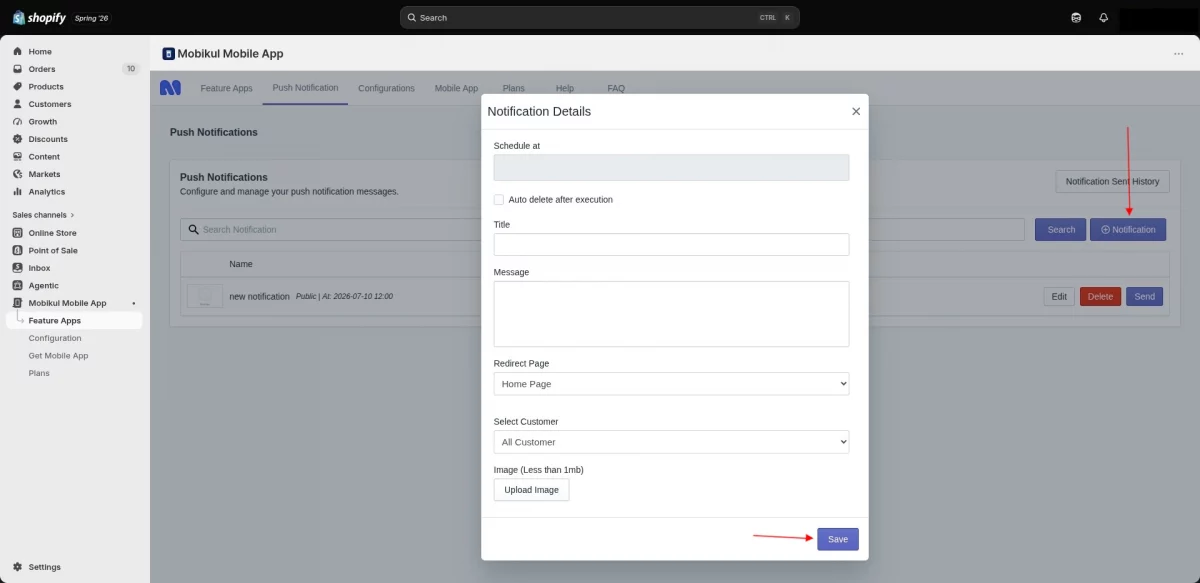Open Plans in the sidebar submenu
Image resolution: width=1200 pixels, height=583 pixels.
pyautogui.click(x=39, y=373)
